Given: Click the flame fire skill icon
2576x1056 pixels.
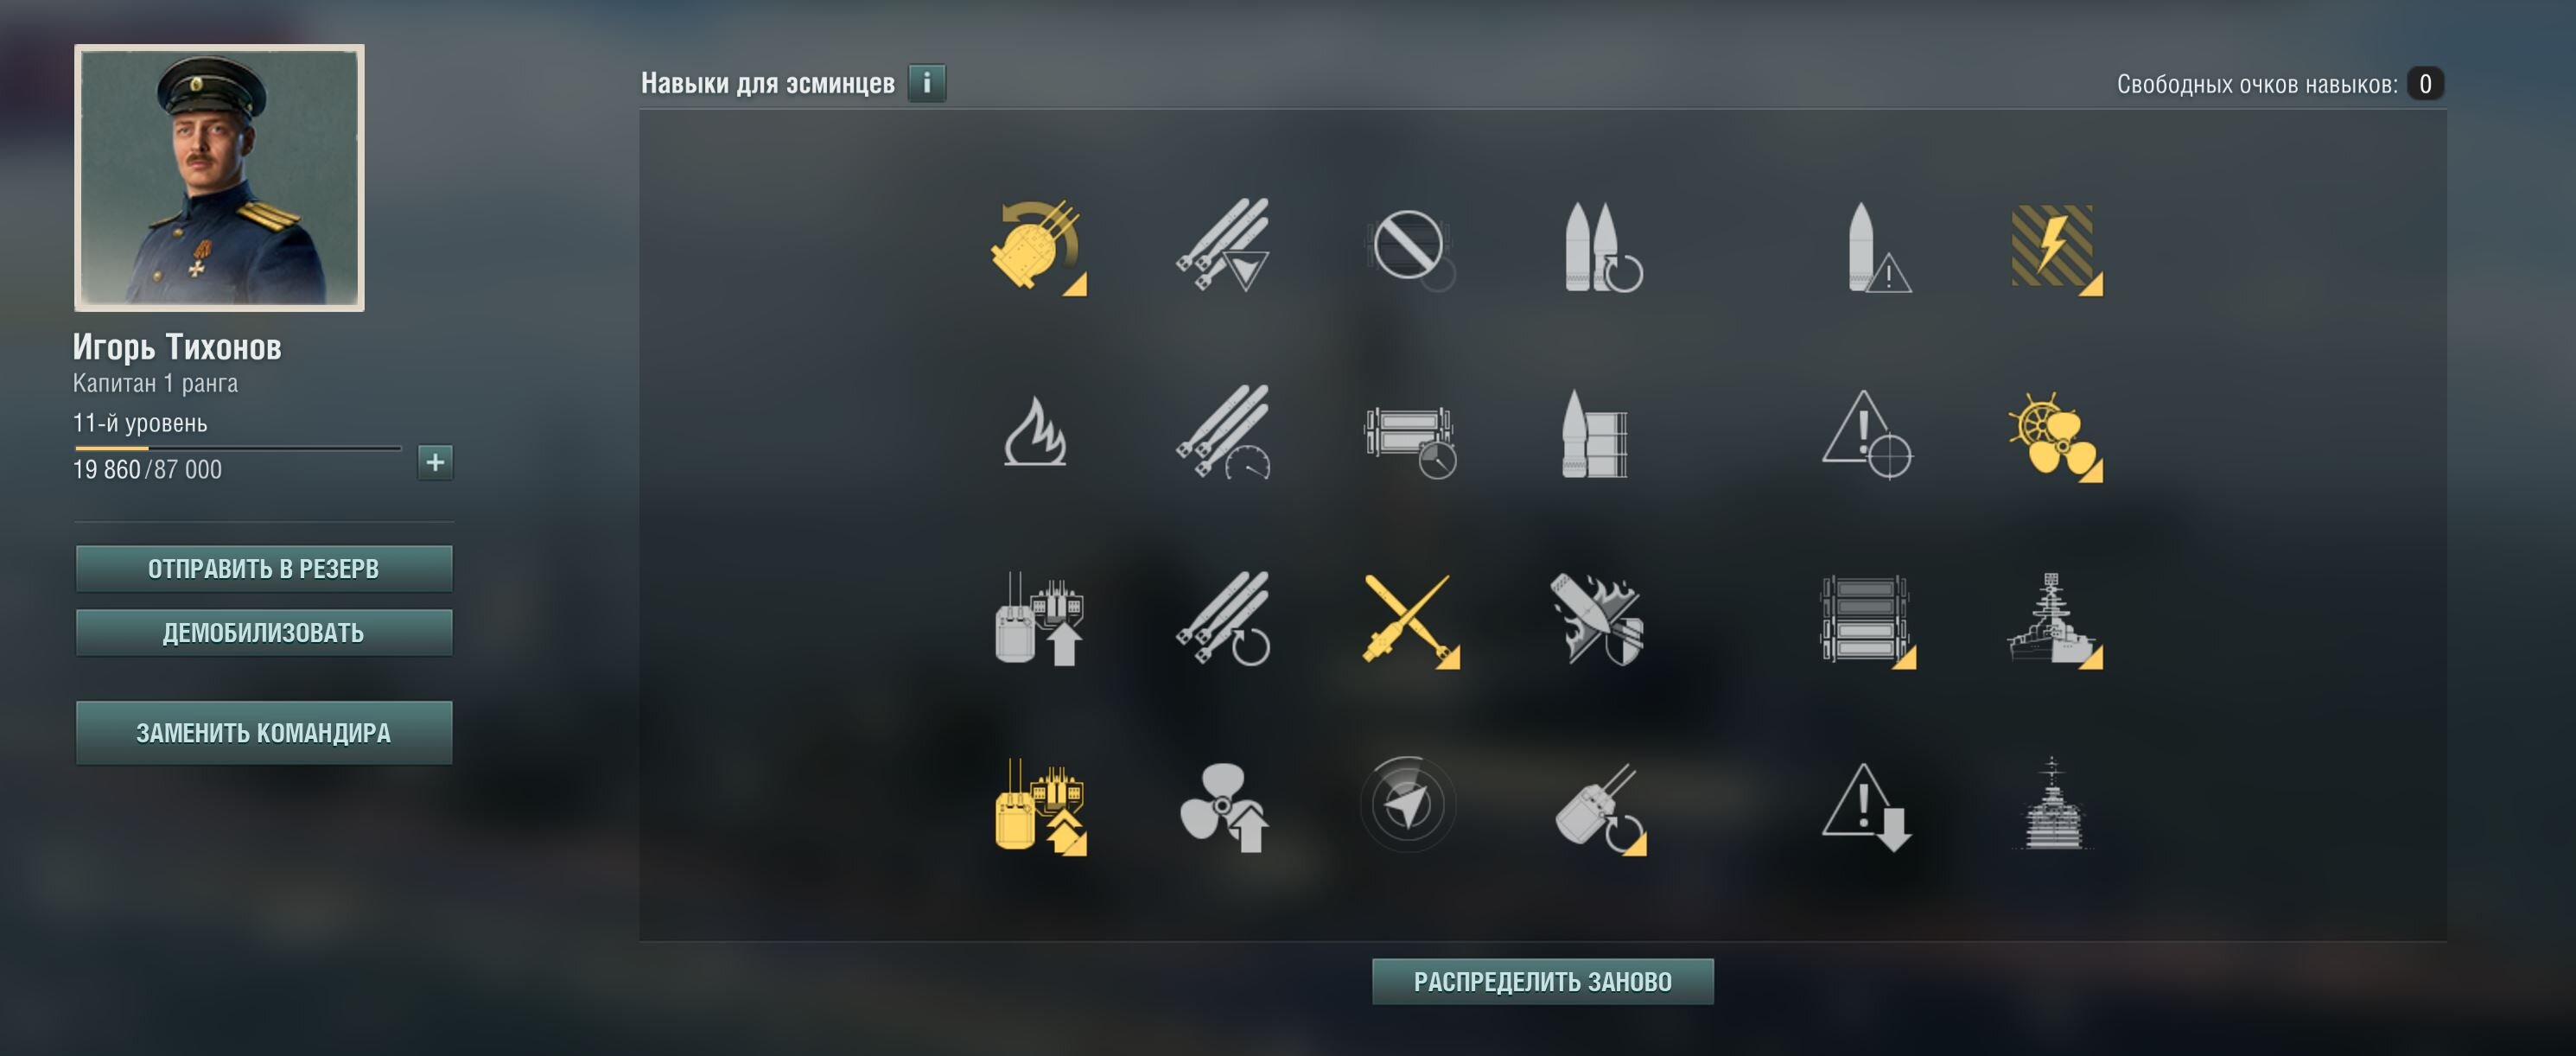Looking at the screenshot, I should [x=1036, y=432].
